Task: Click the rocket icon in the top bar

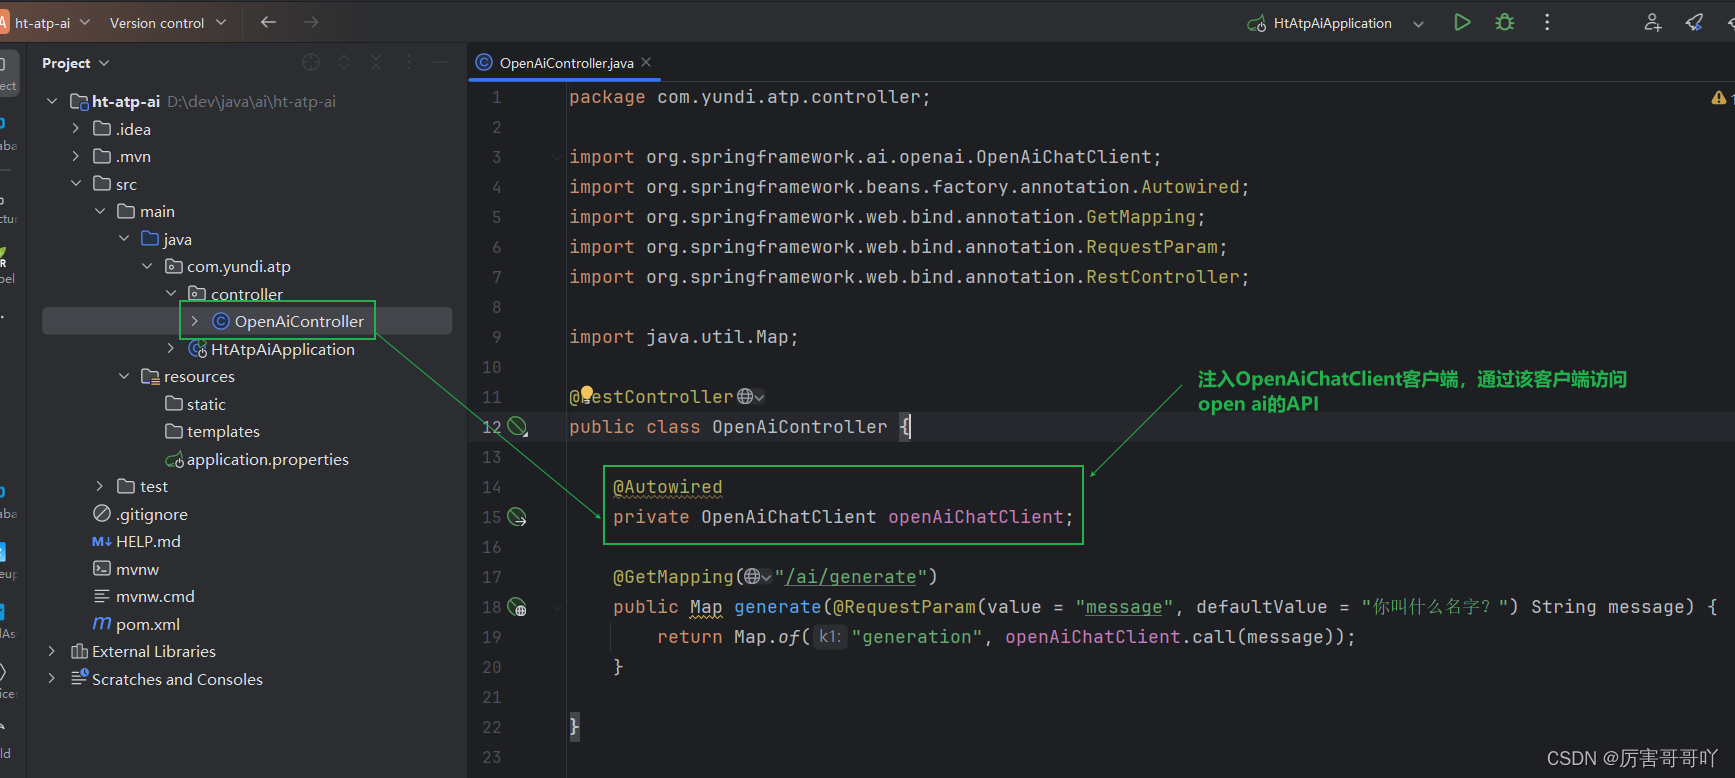Action: pos(1694,22)
